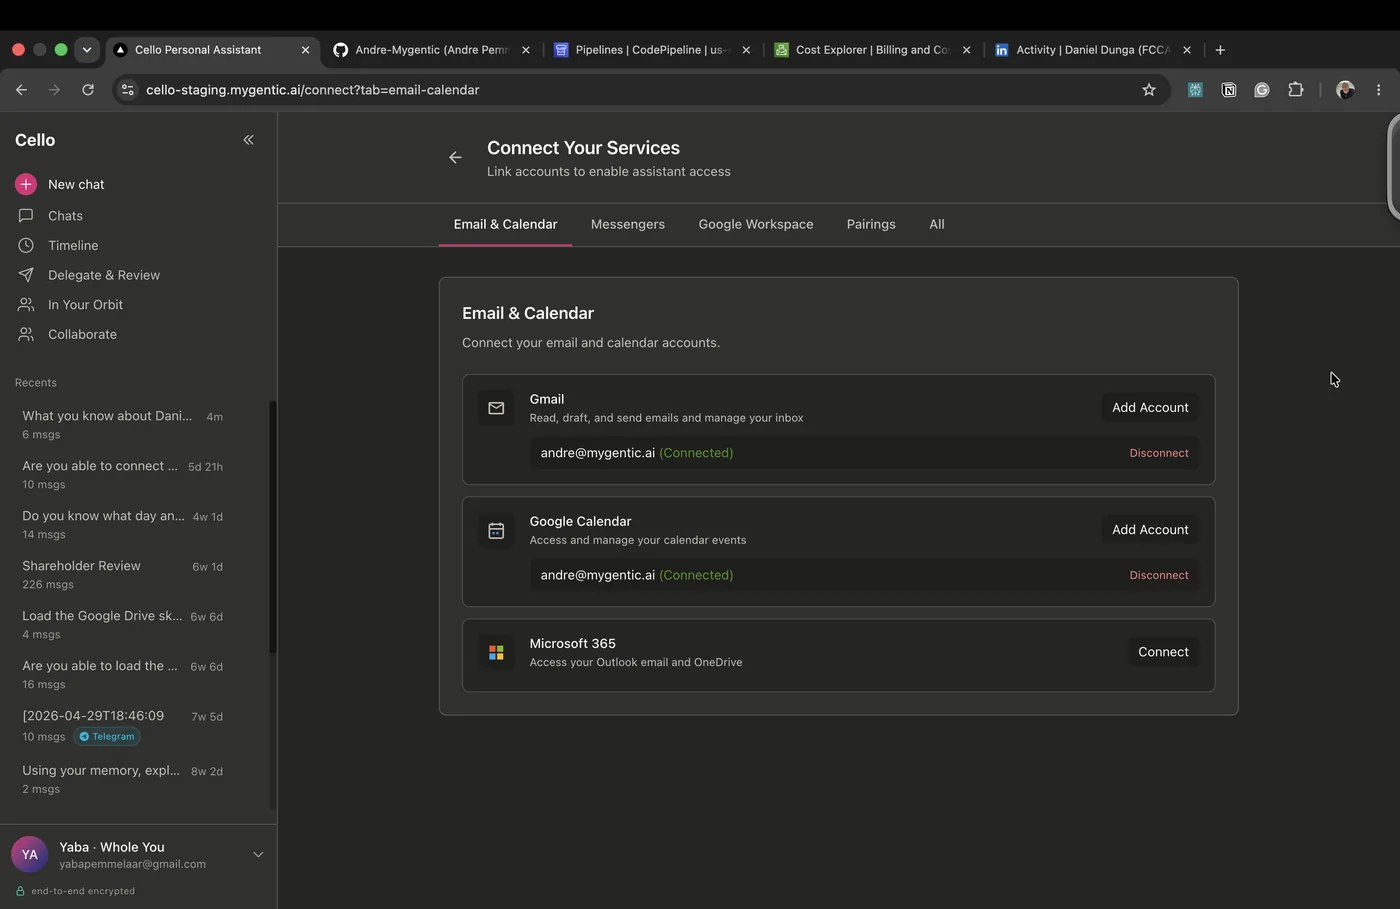Expand the Yaba account menu chevron
This screenshot has width=1400, height=909.
(258, 855)
